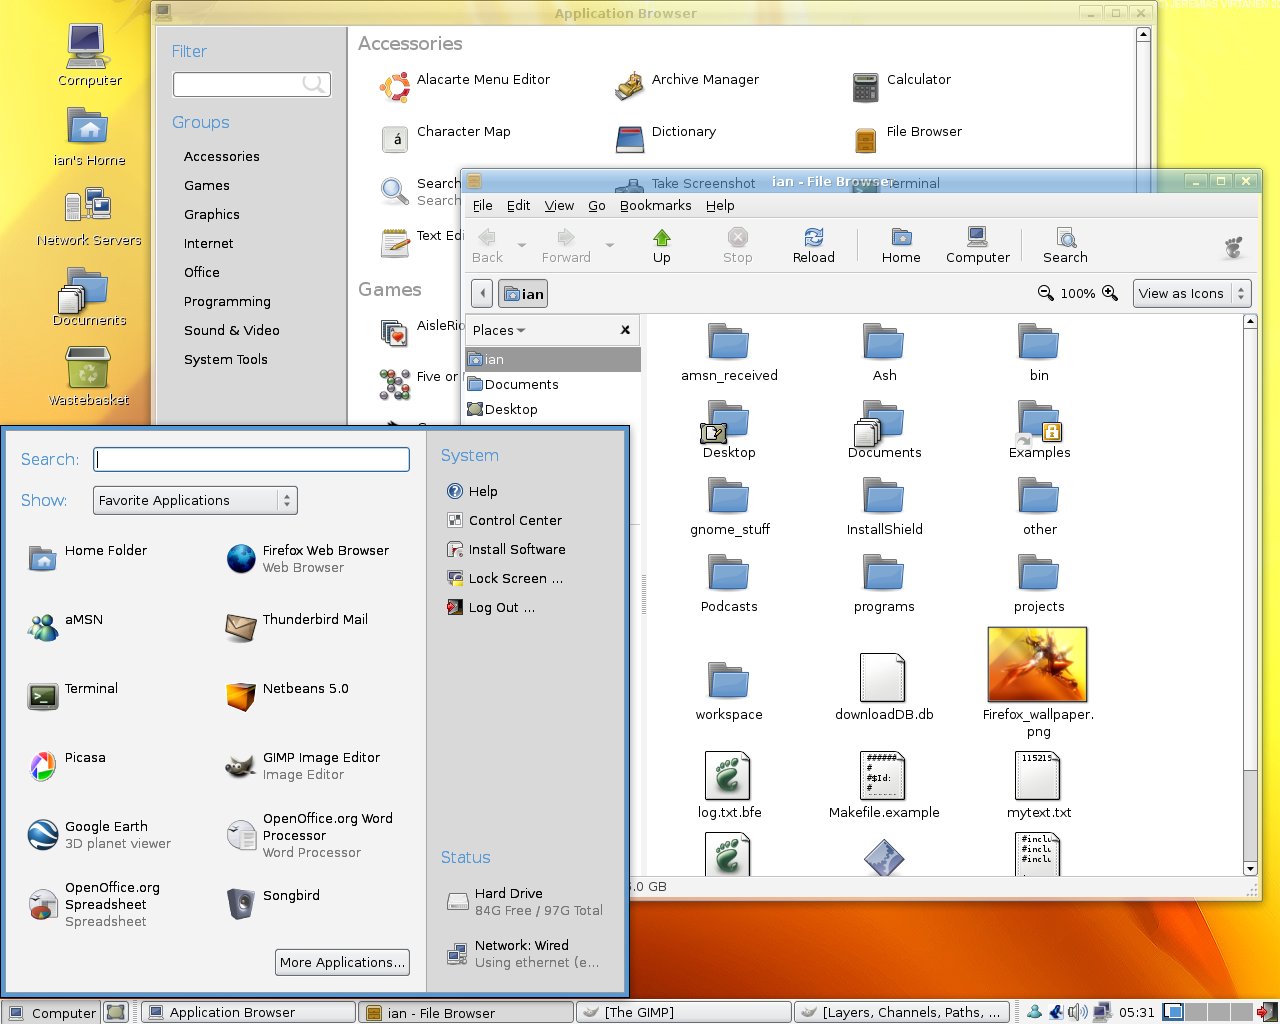Click the Computer toolbar icon in File Browser
The image size is (1280, 1024).
click(x=977, y=238)
